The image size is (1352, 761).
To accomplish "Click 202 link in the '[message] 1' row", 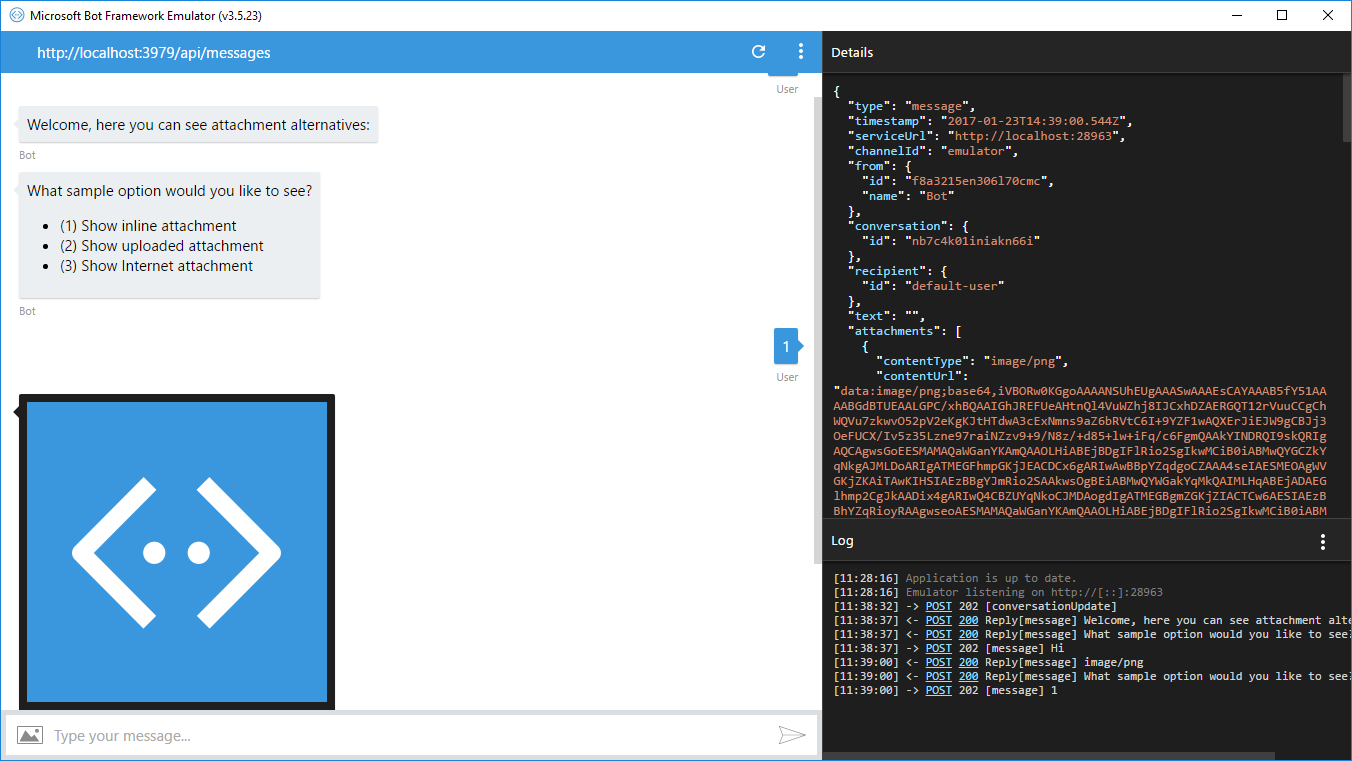I will tap(968, 690).
